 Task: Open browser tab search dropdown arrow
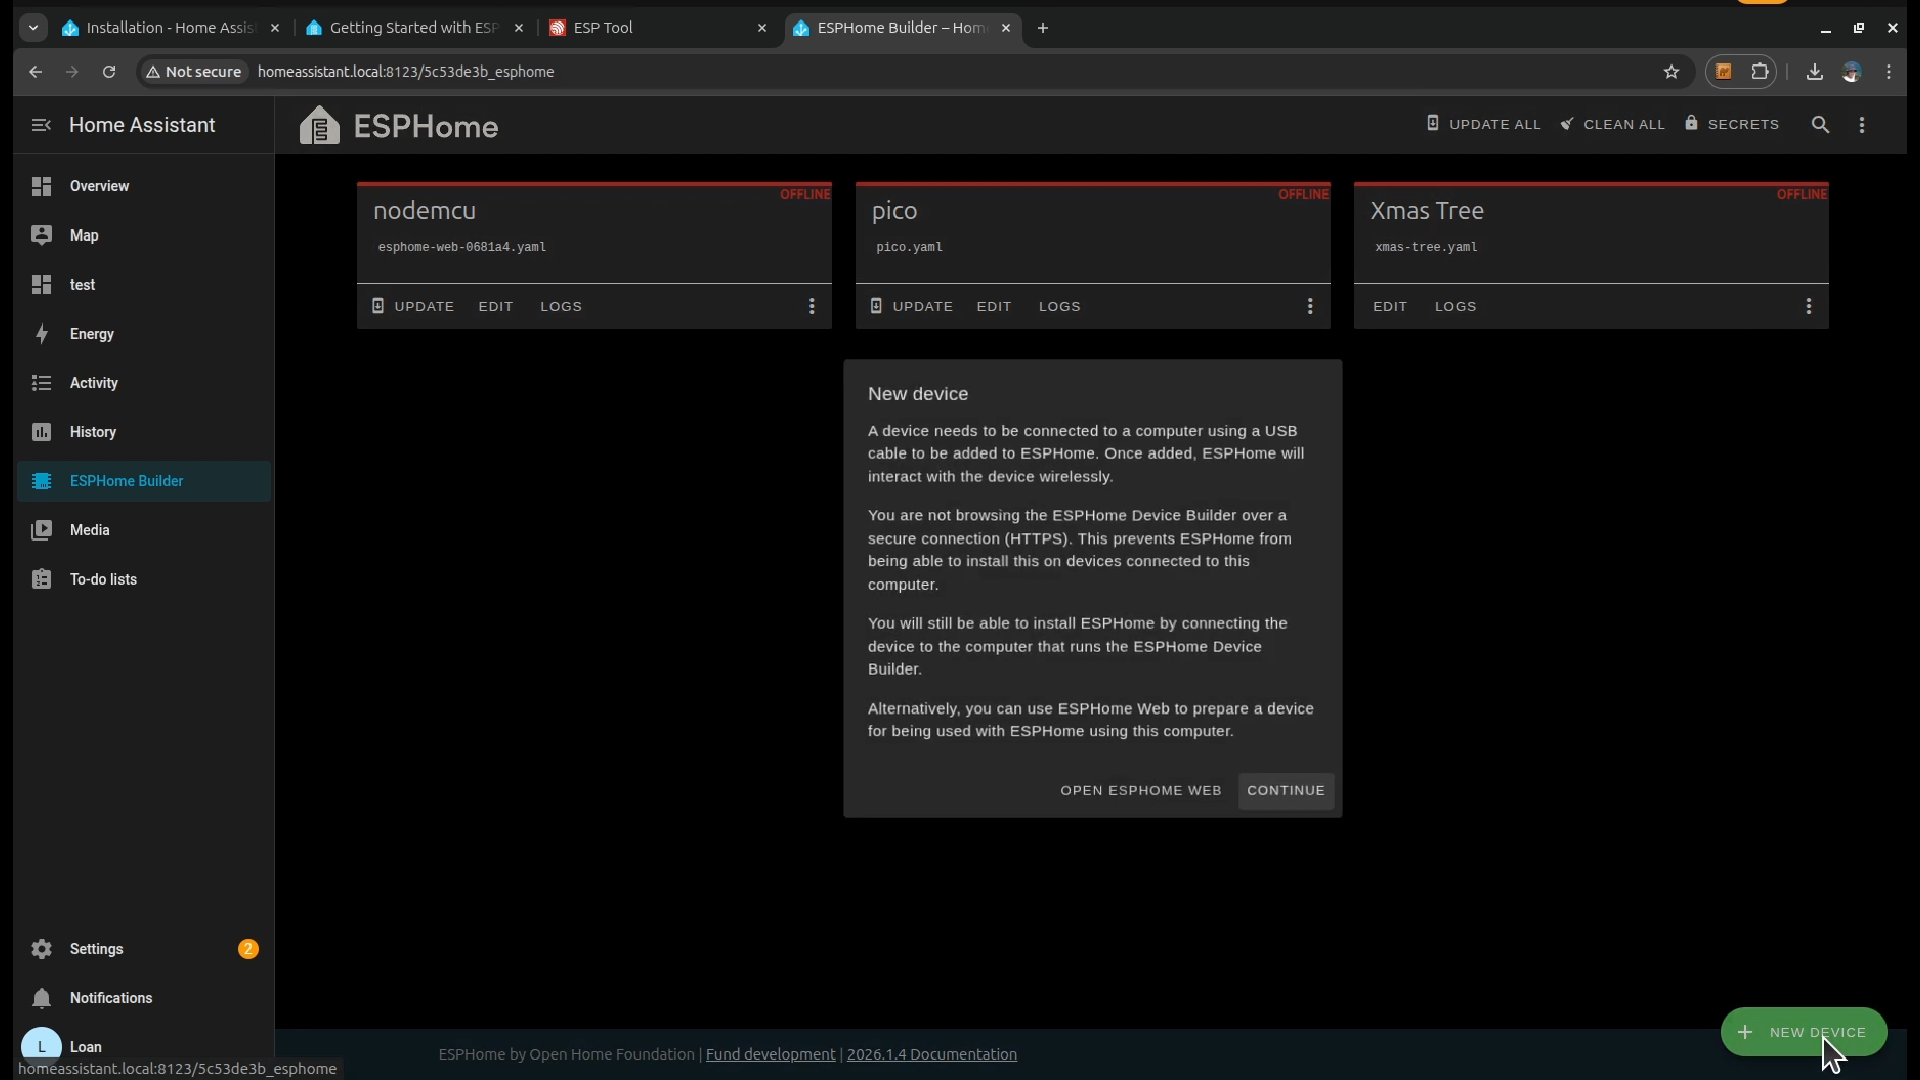click(x=33, y=28)
